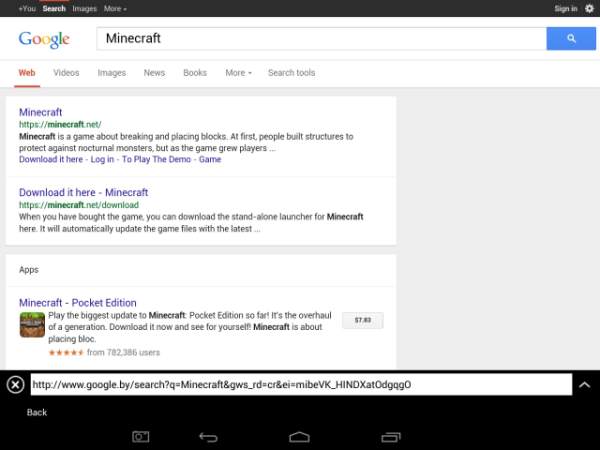Click the blue search magnifier button
Viewport: 600px width, 450px height.
[571, 38]
